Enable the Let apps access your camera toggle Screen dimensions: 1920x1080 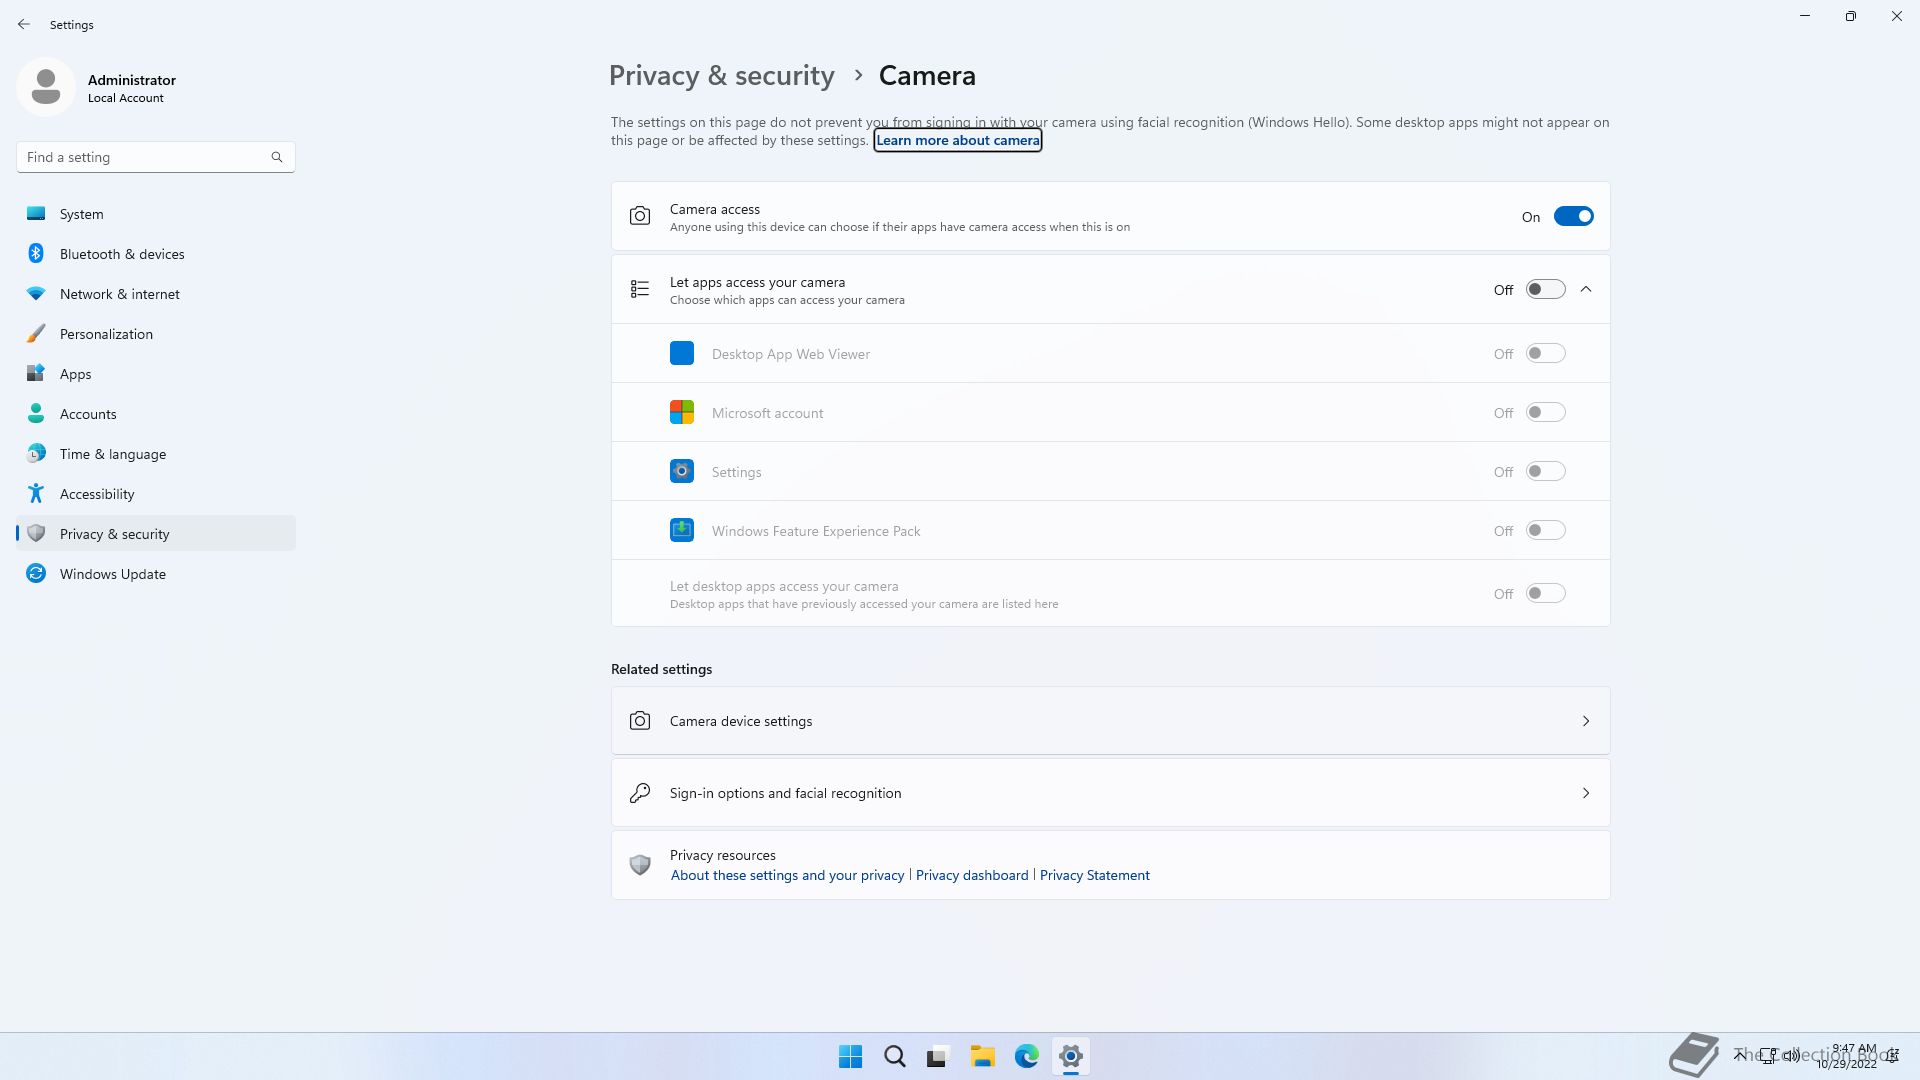[x=1545, y=290]
